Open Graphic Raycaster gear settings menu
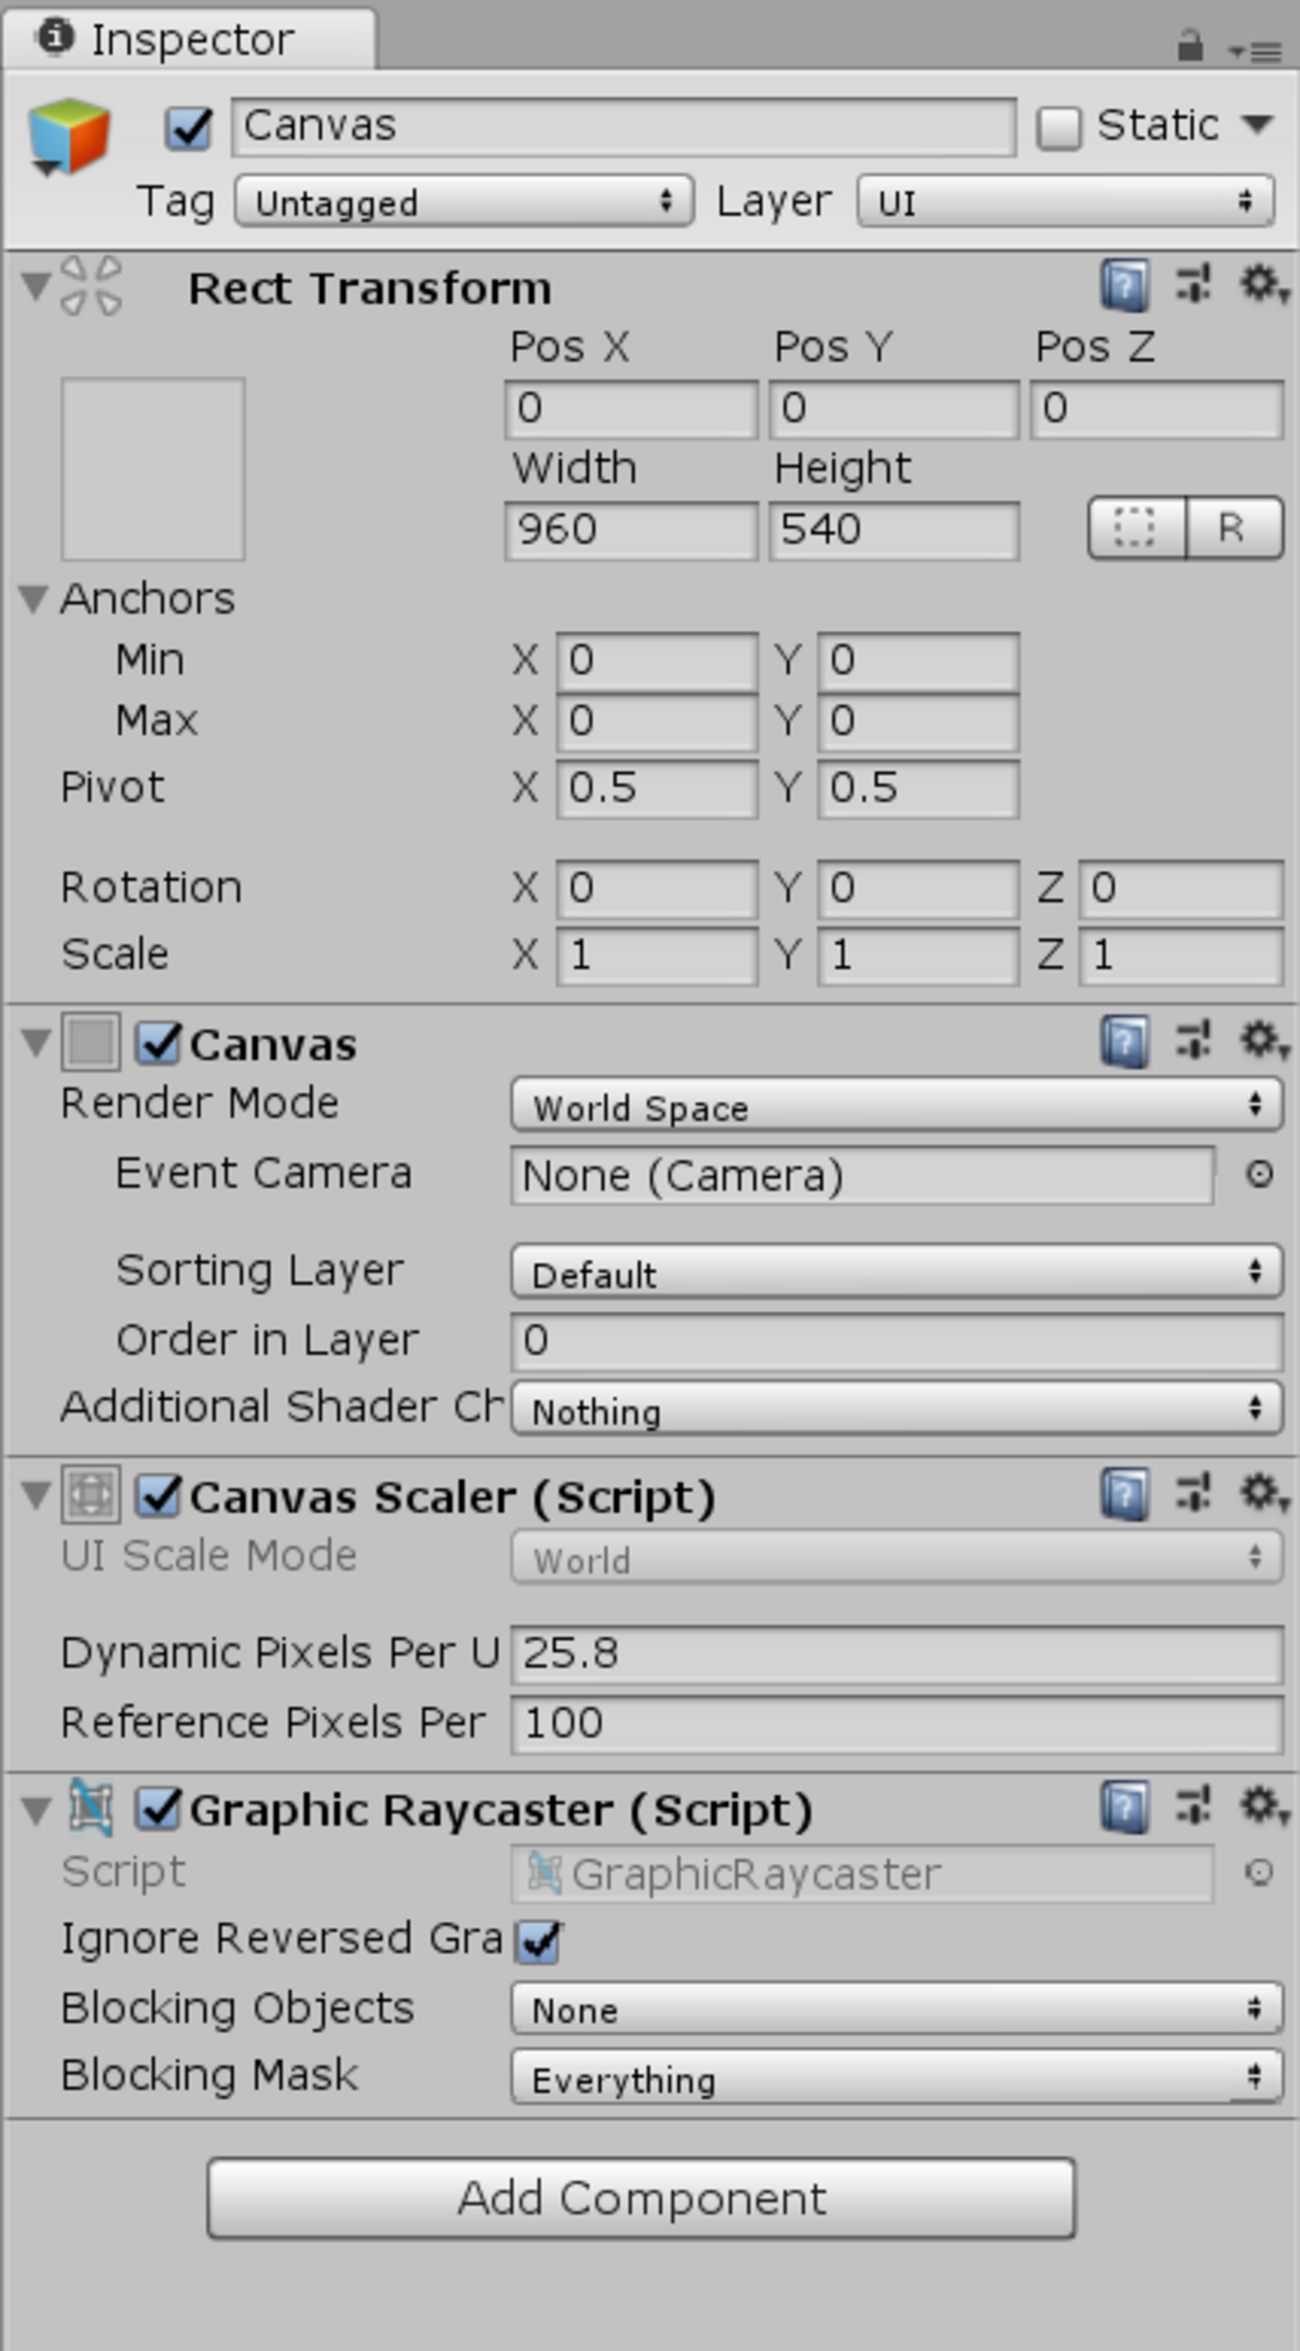Image resolution: width=1300 pixels, height=2351 pixels. click(x=1262, y=1807)
